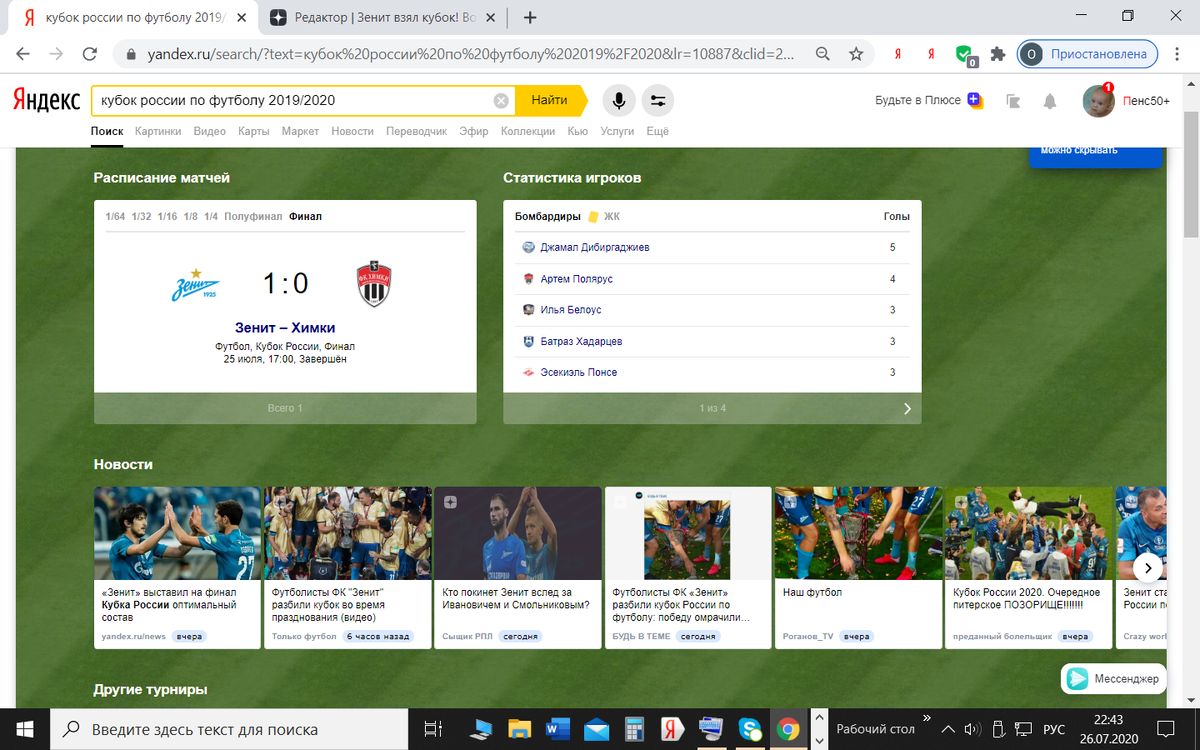Click the Переводчик navigation link
Viewport: 1200px width, 750px height.
point(416,131)
